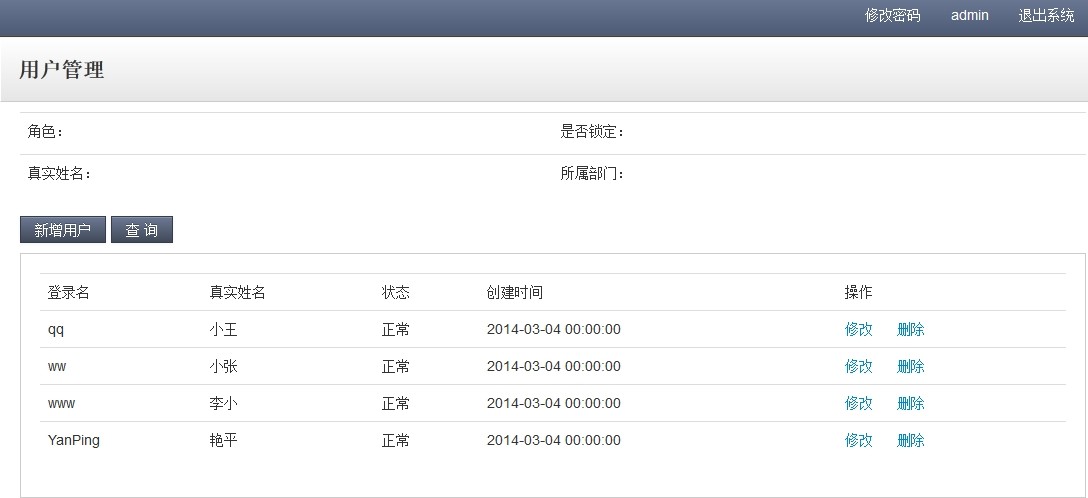Edit user www via 修改

858,403
